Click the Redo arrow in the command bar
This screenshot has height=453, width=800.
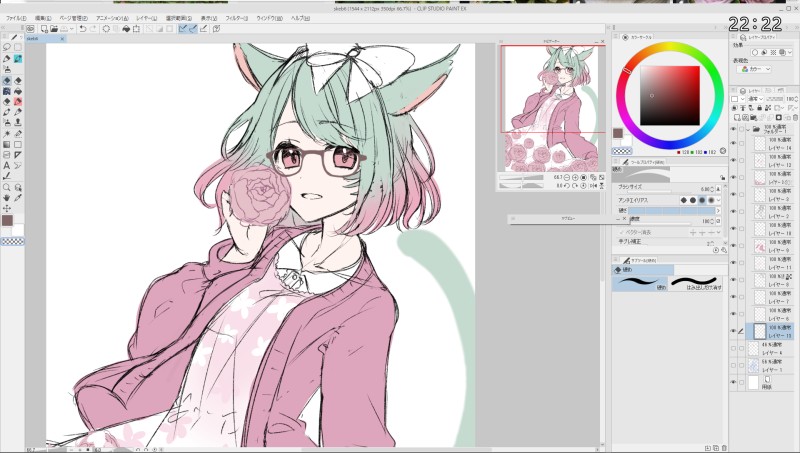pos(93,29)
